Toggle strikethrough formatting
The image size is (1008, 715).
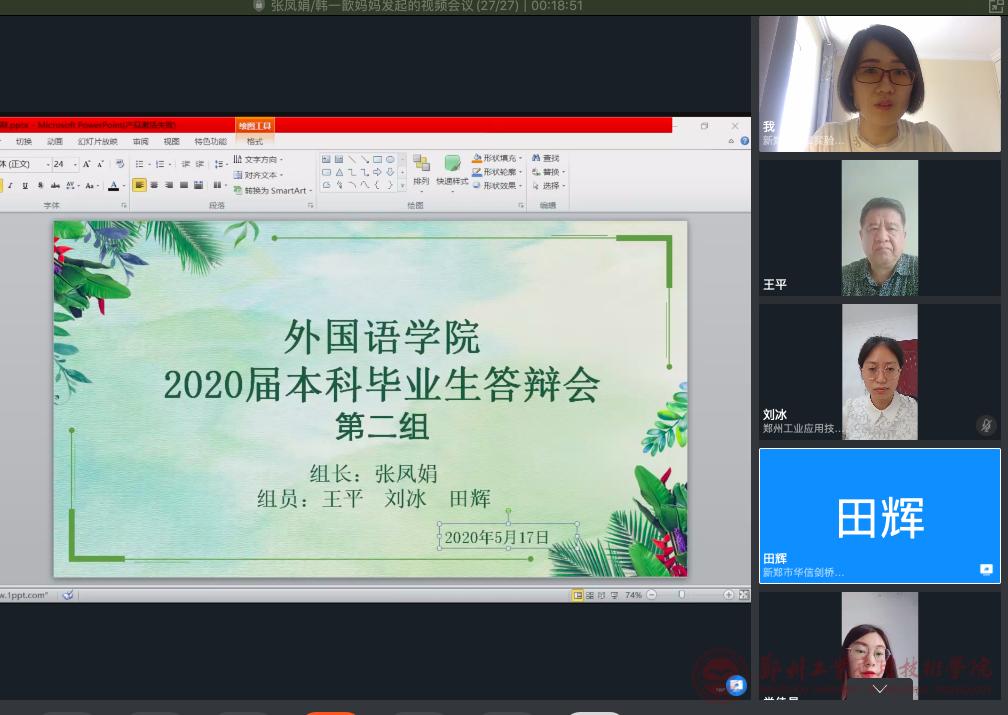(x=55, y=186)
